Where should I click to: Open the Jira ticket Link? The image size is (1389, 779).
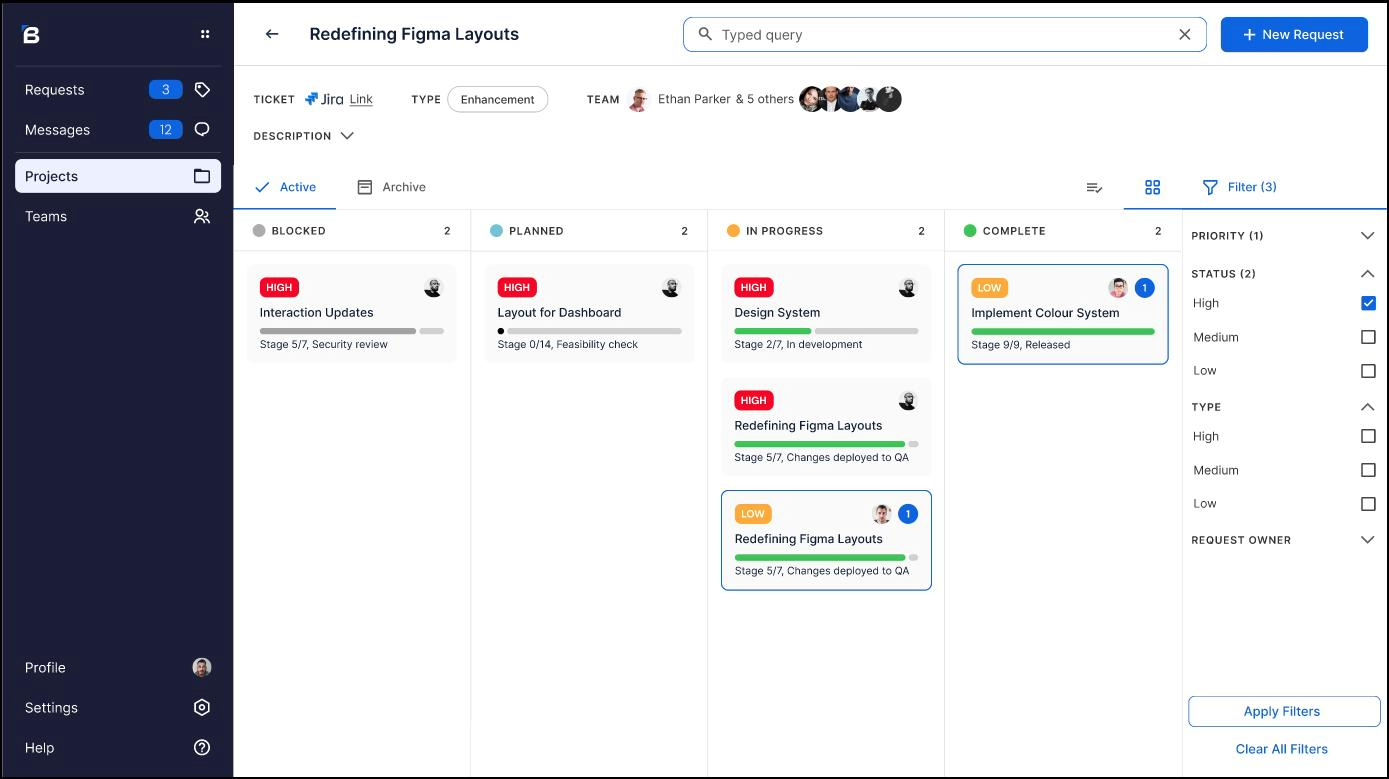pos(361,99)
